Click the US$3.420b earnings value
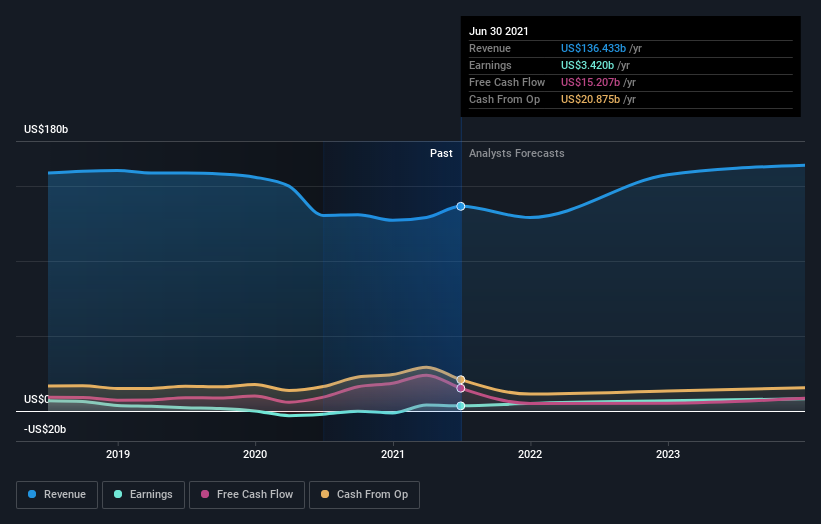821x524 pixels. 587,65
